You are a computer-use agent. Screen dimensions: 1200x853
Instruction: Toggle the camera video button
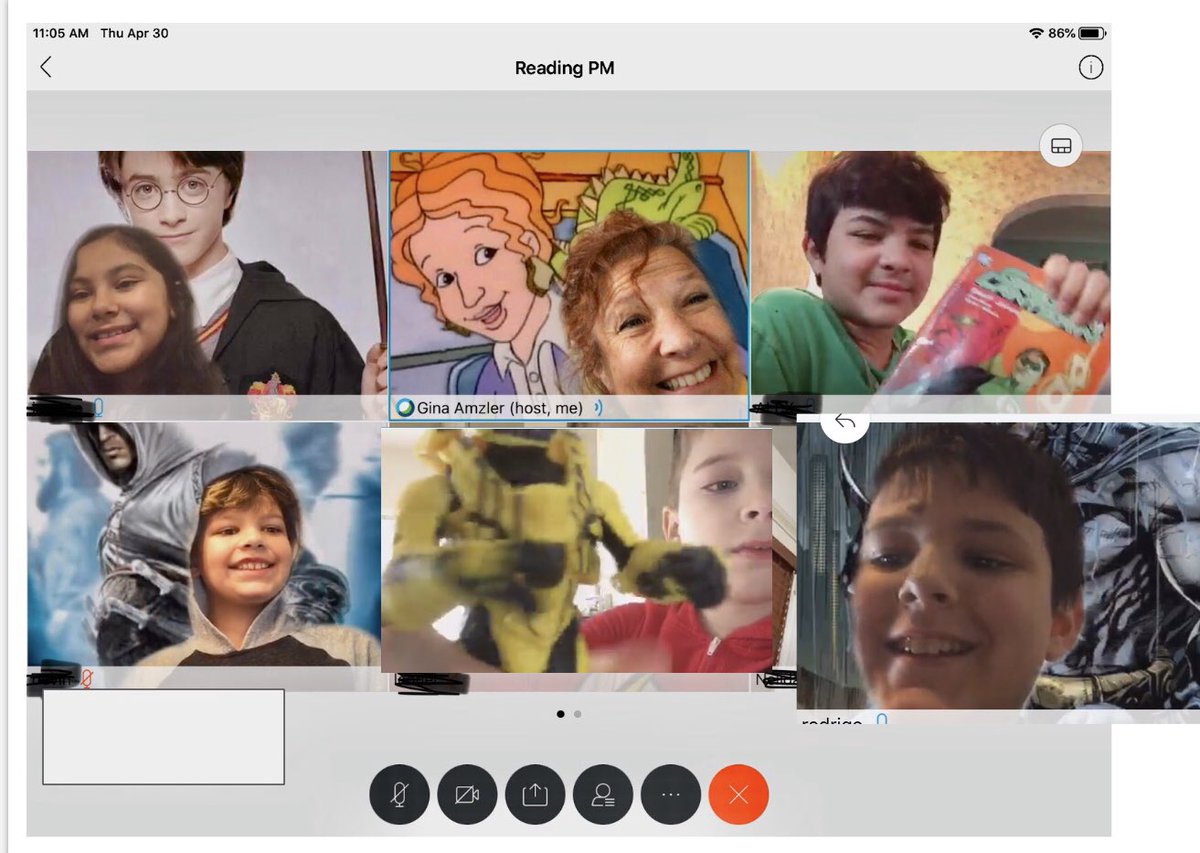click(467, 795)
